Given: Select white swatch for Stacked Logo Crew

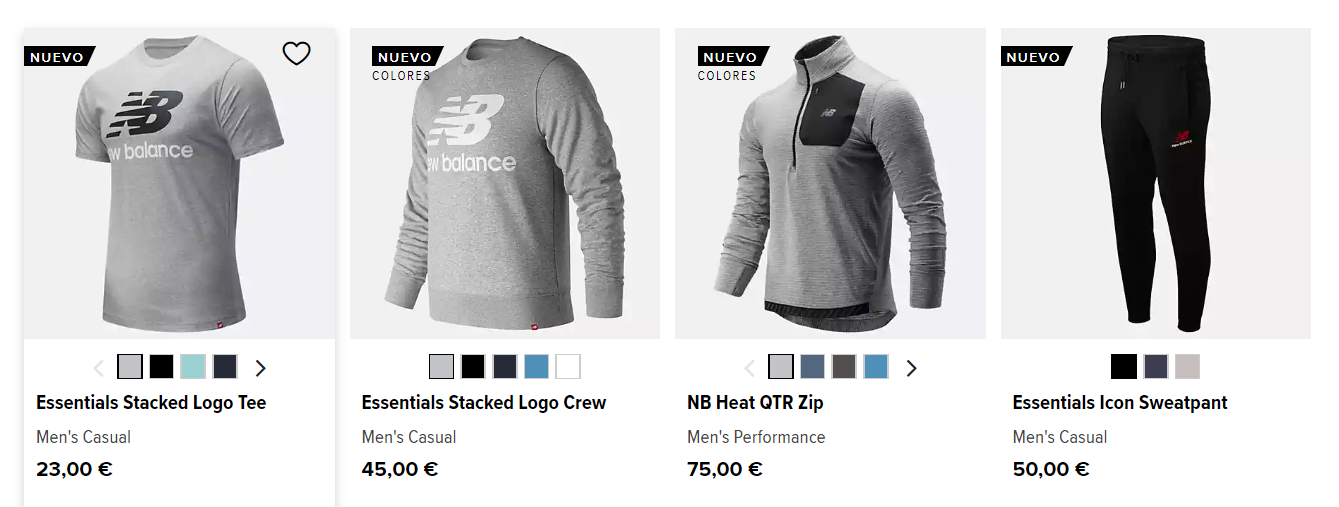Looking at the screenshot, I should coord(568,367).
